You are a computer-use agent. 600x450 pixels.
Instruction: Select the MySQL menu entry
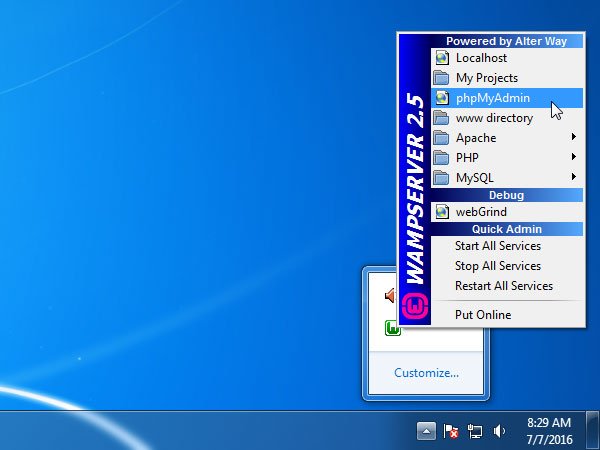(507, 178)
